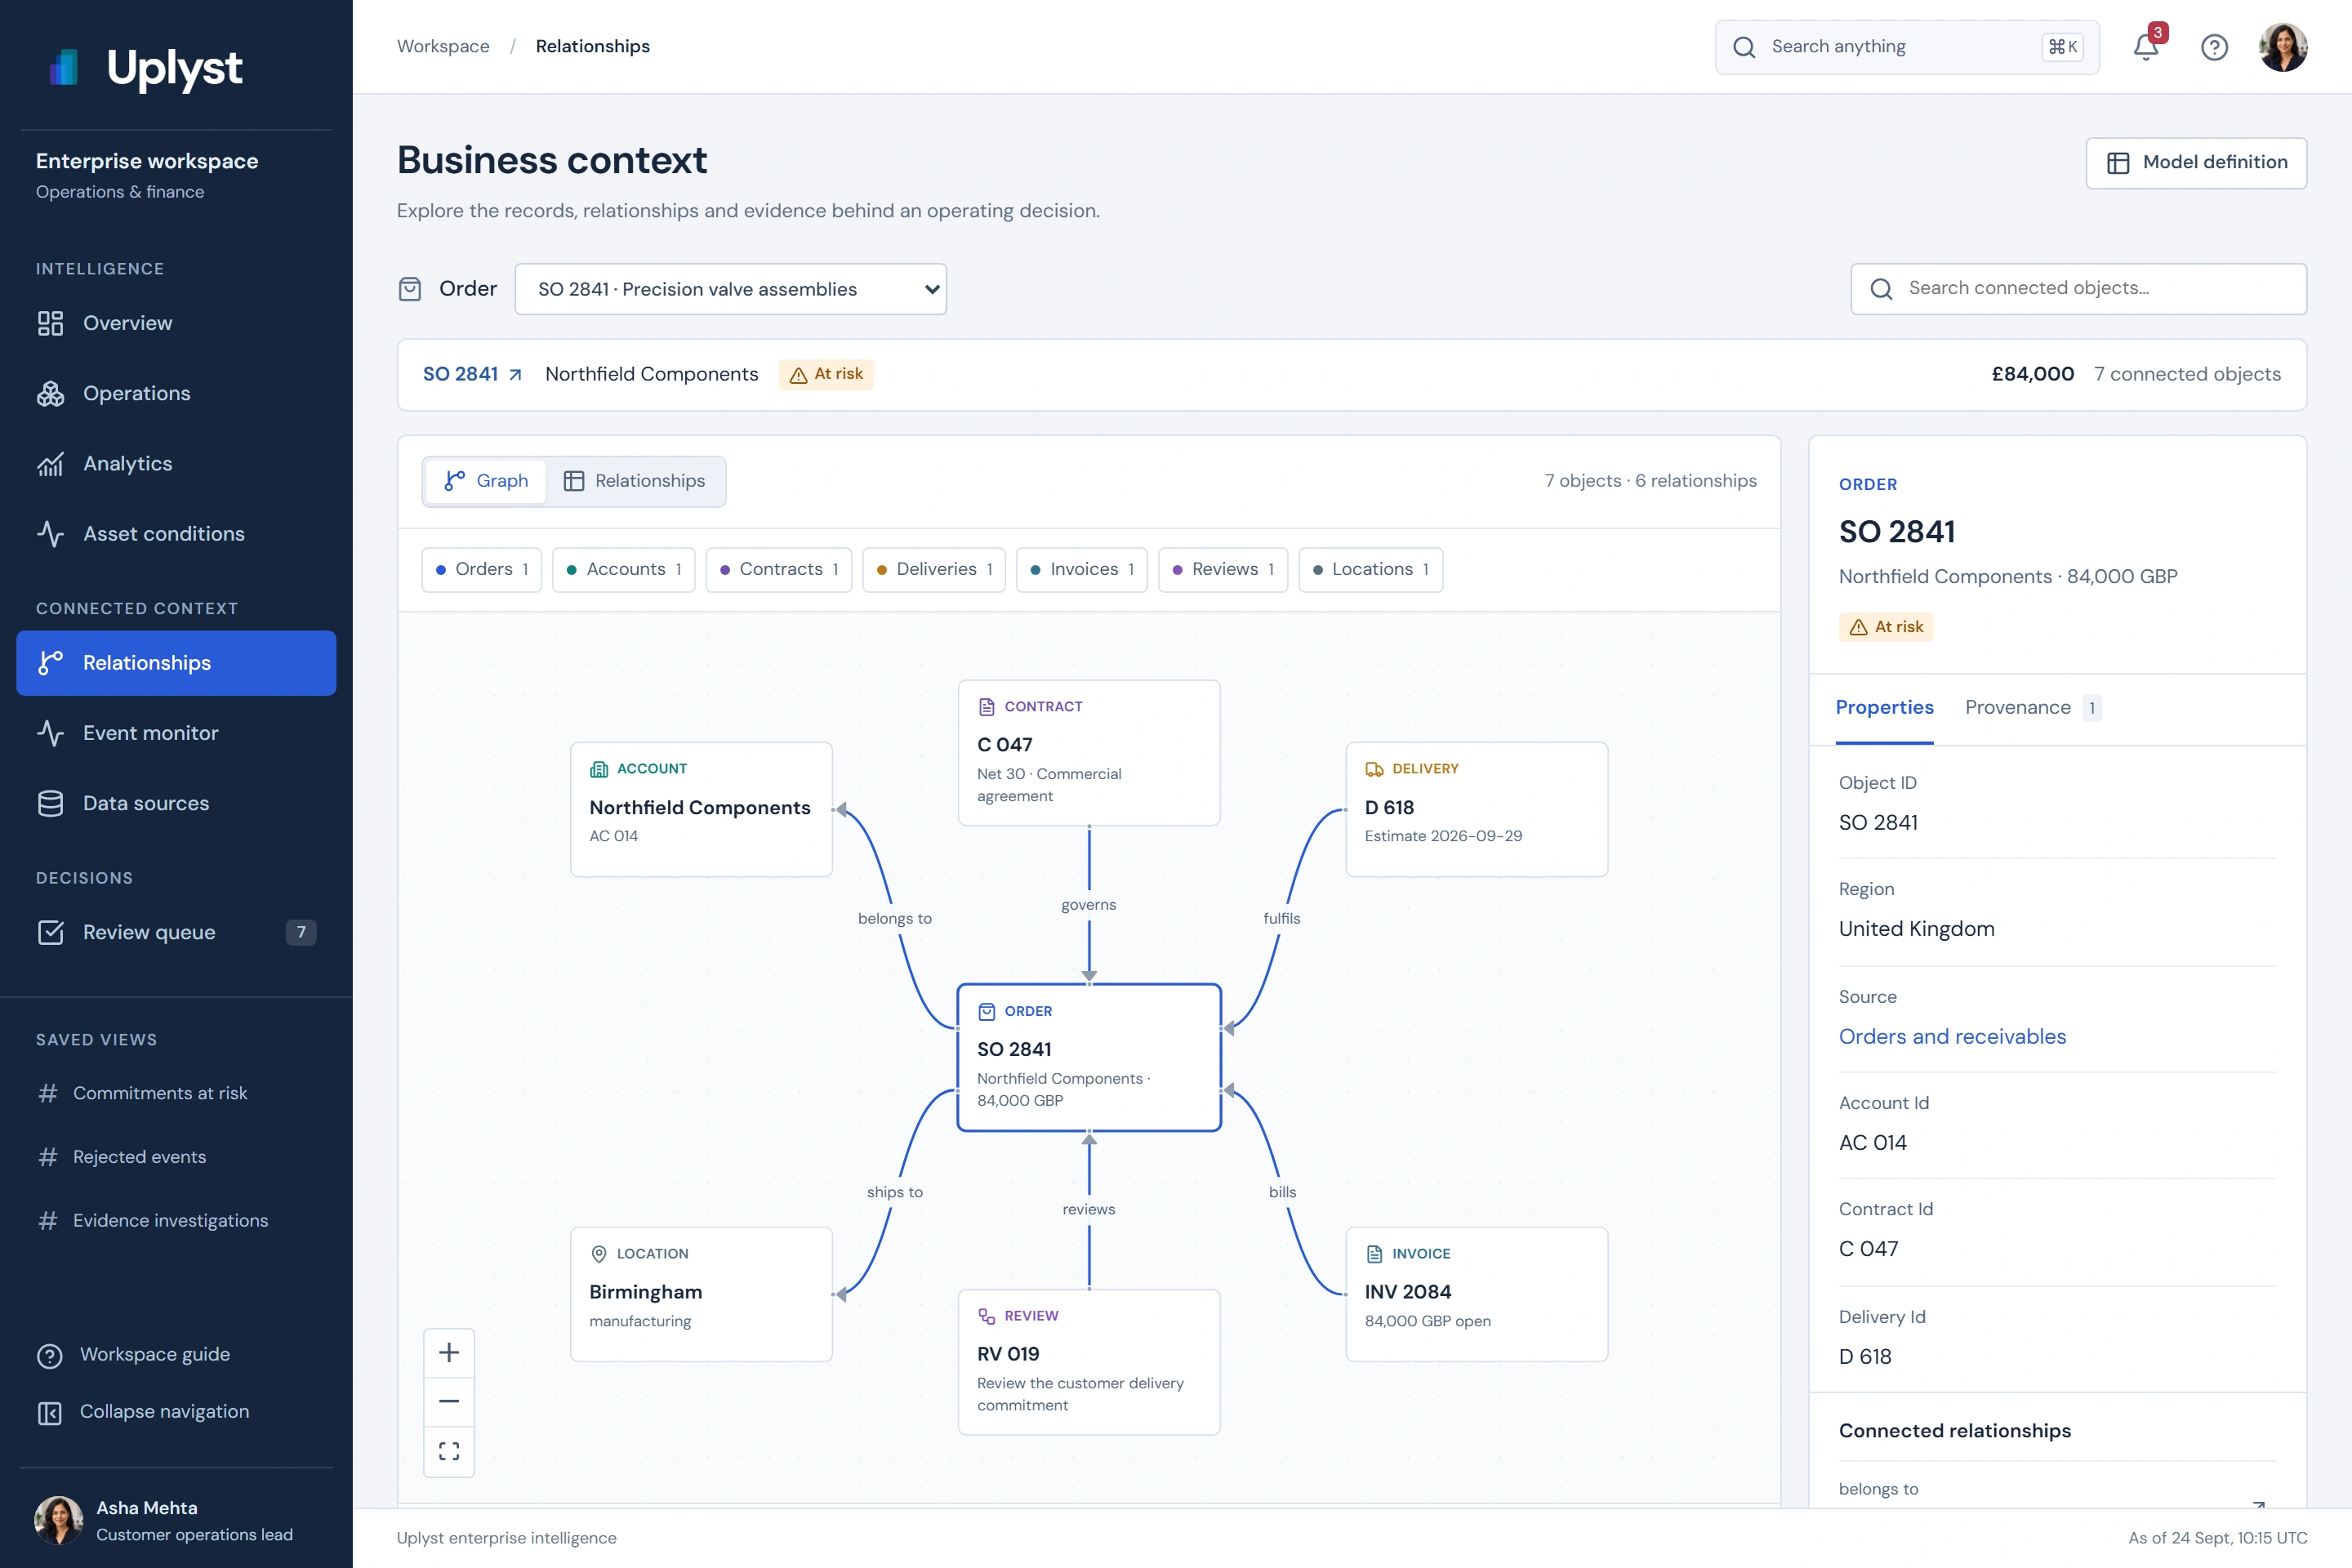The height and width of the screenshot is (1568, 2352).
Task: Click the Contract node document icon
Action: pos(986,707)
